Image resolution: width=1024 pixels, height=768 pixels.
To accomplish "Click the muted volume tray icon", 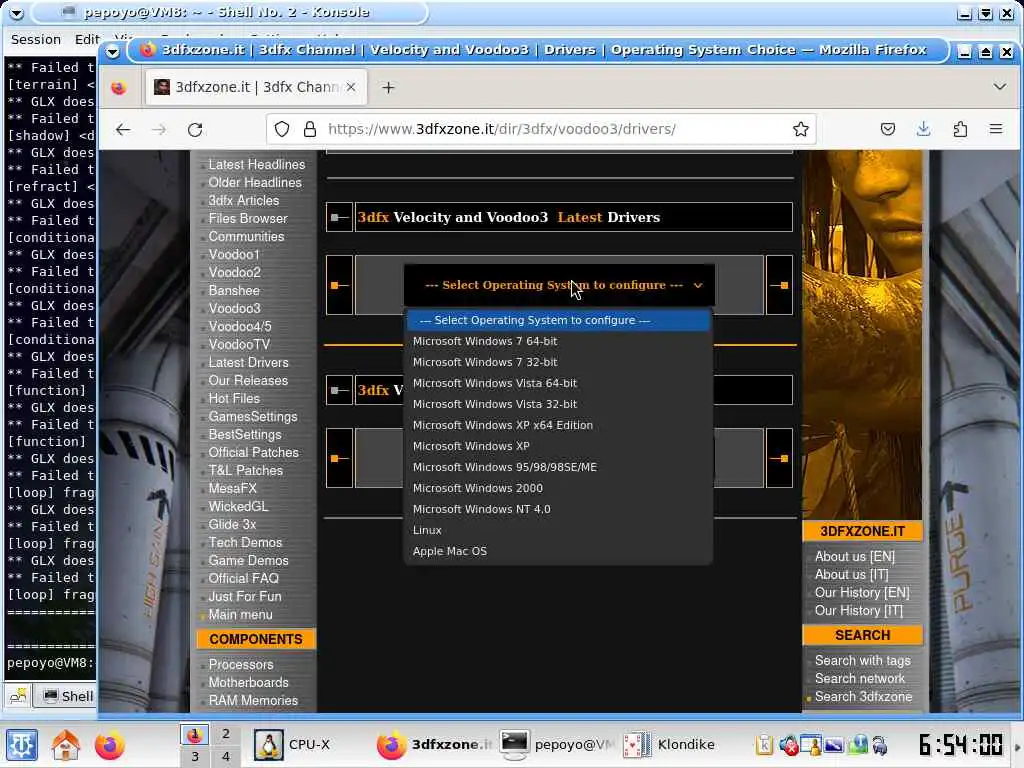I will click(x=788, y=744).
